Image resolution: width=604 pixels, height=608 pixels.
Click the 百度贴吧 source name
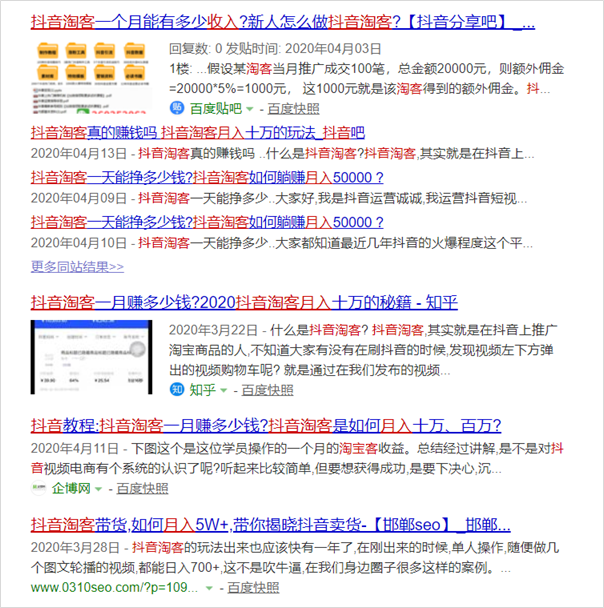coord(216,109)
